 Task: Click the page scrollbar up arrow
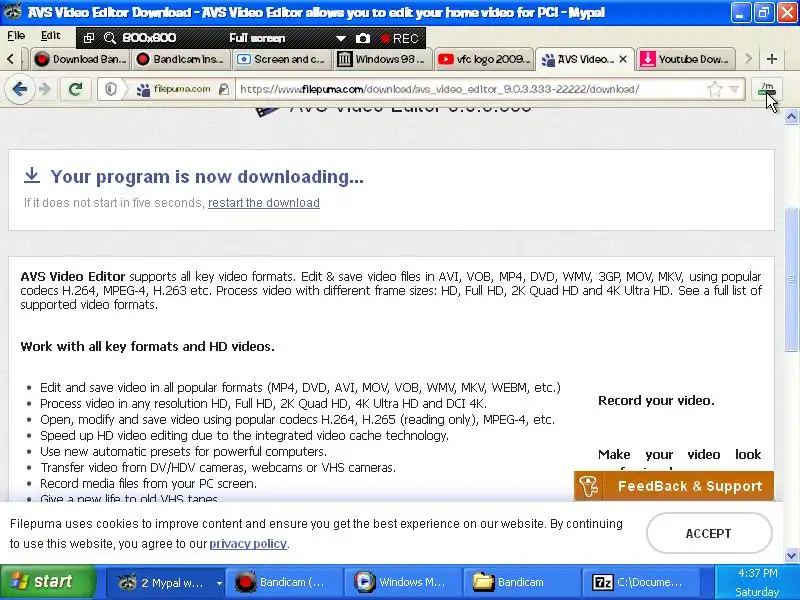pos(791,117)
